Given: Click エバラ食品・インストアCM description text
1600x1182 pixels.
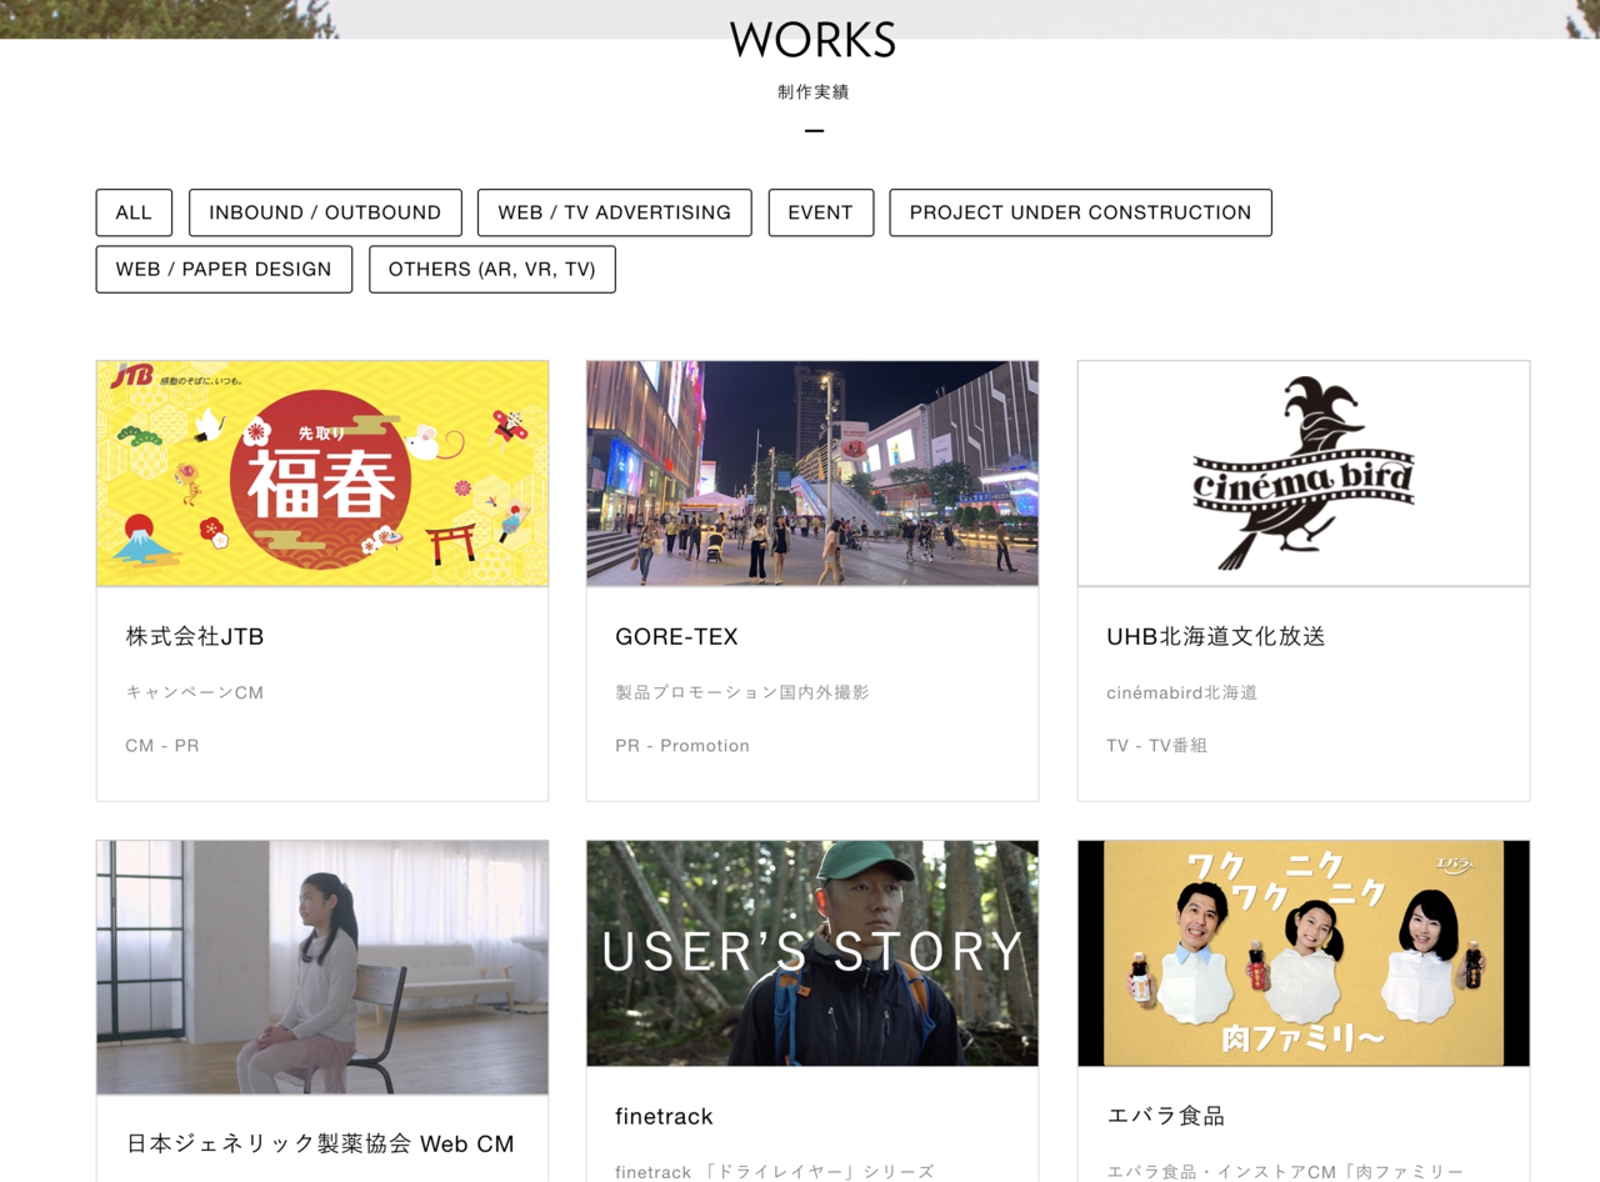Looking at the screenshot, I should click(x=1285, y=1172).
